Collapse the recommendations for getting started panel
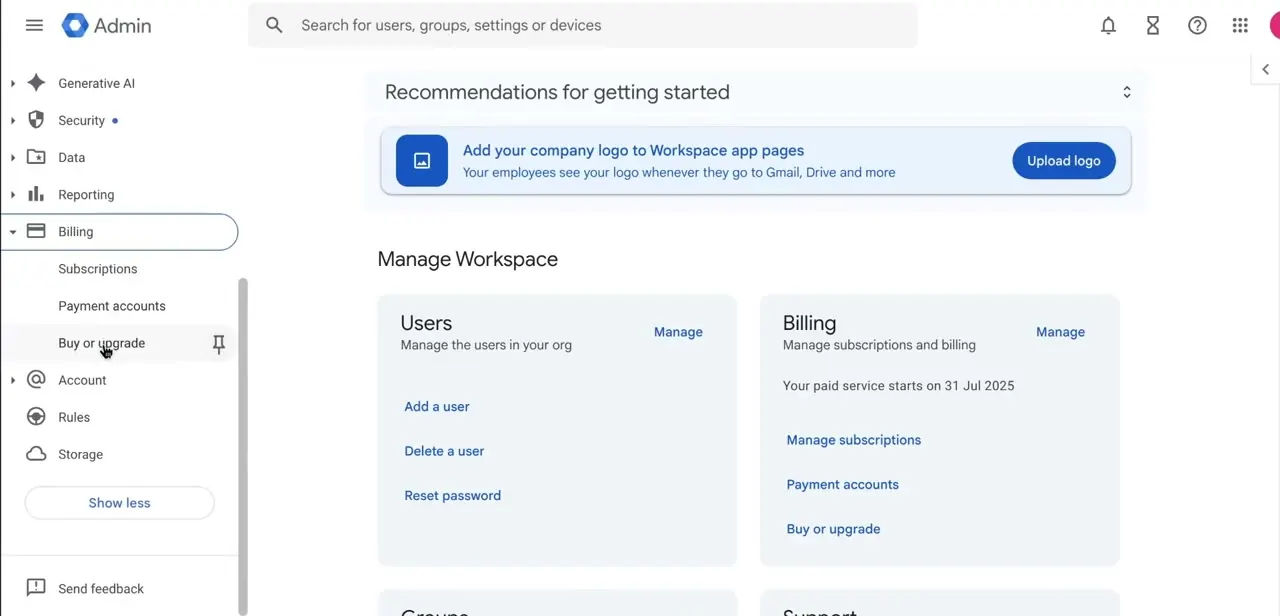The height and width of the screenshot is (616, 1280). (1127, 92)
